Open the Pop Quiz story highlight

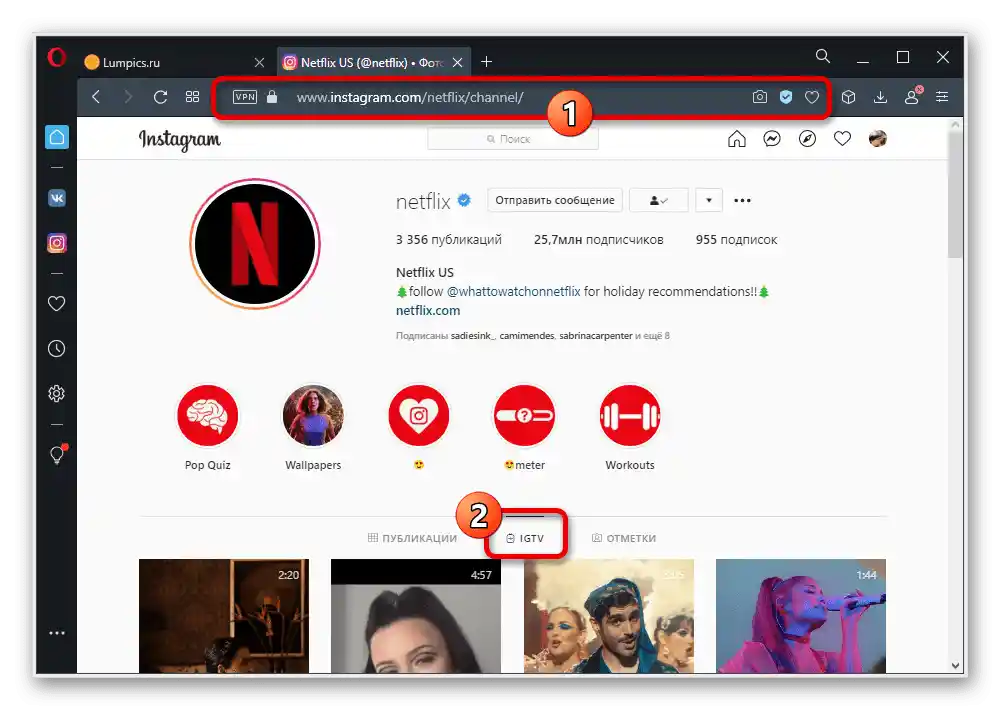208,414
